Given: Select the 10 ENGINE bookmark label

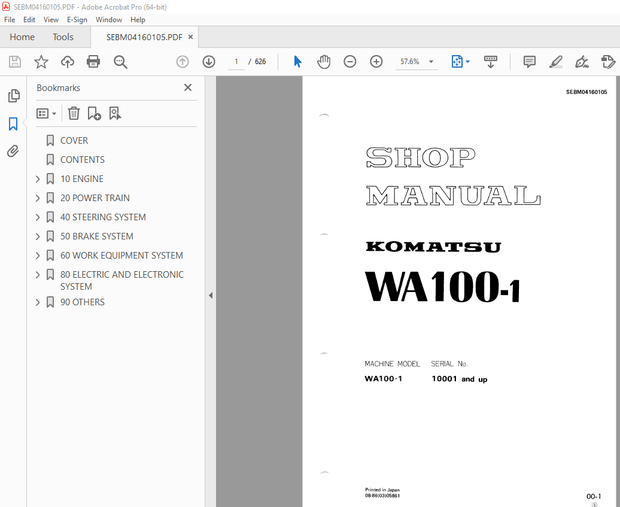Looking at the screenshot, I should click(82, 179).
